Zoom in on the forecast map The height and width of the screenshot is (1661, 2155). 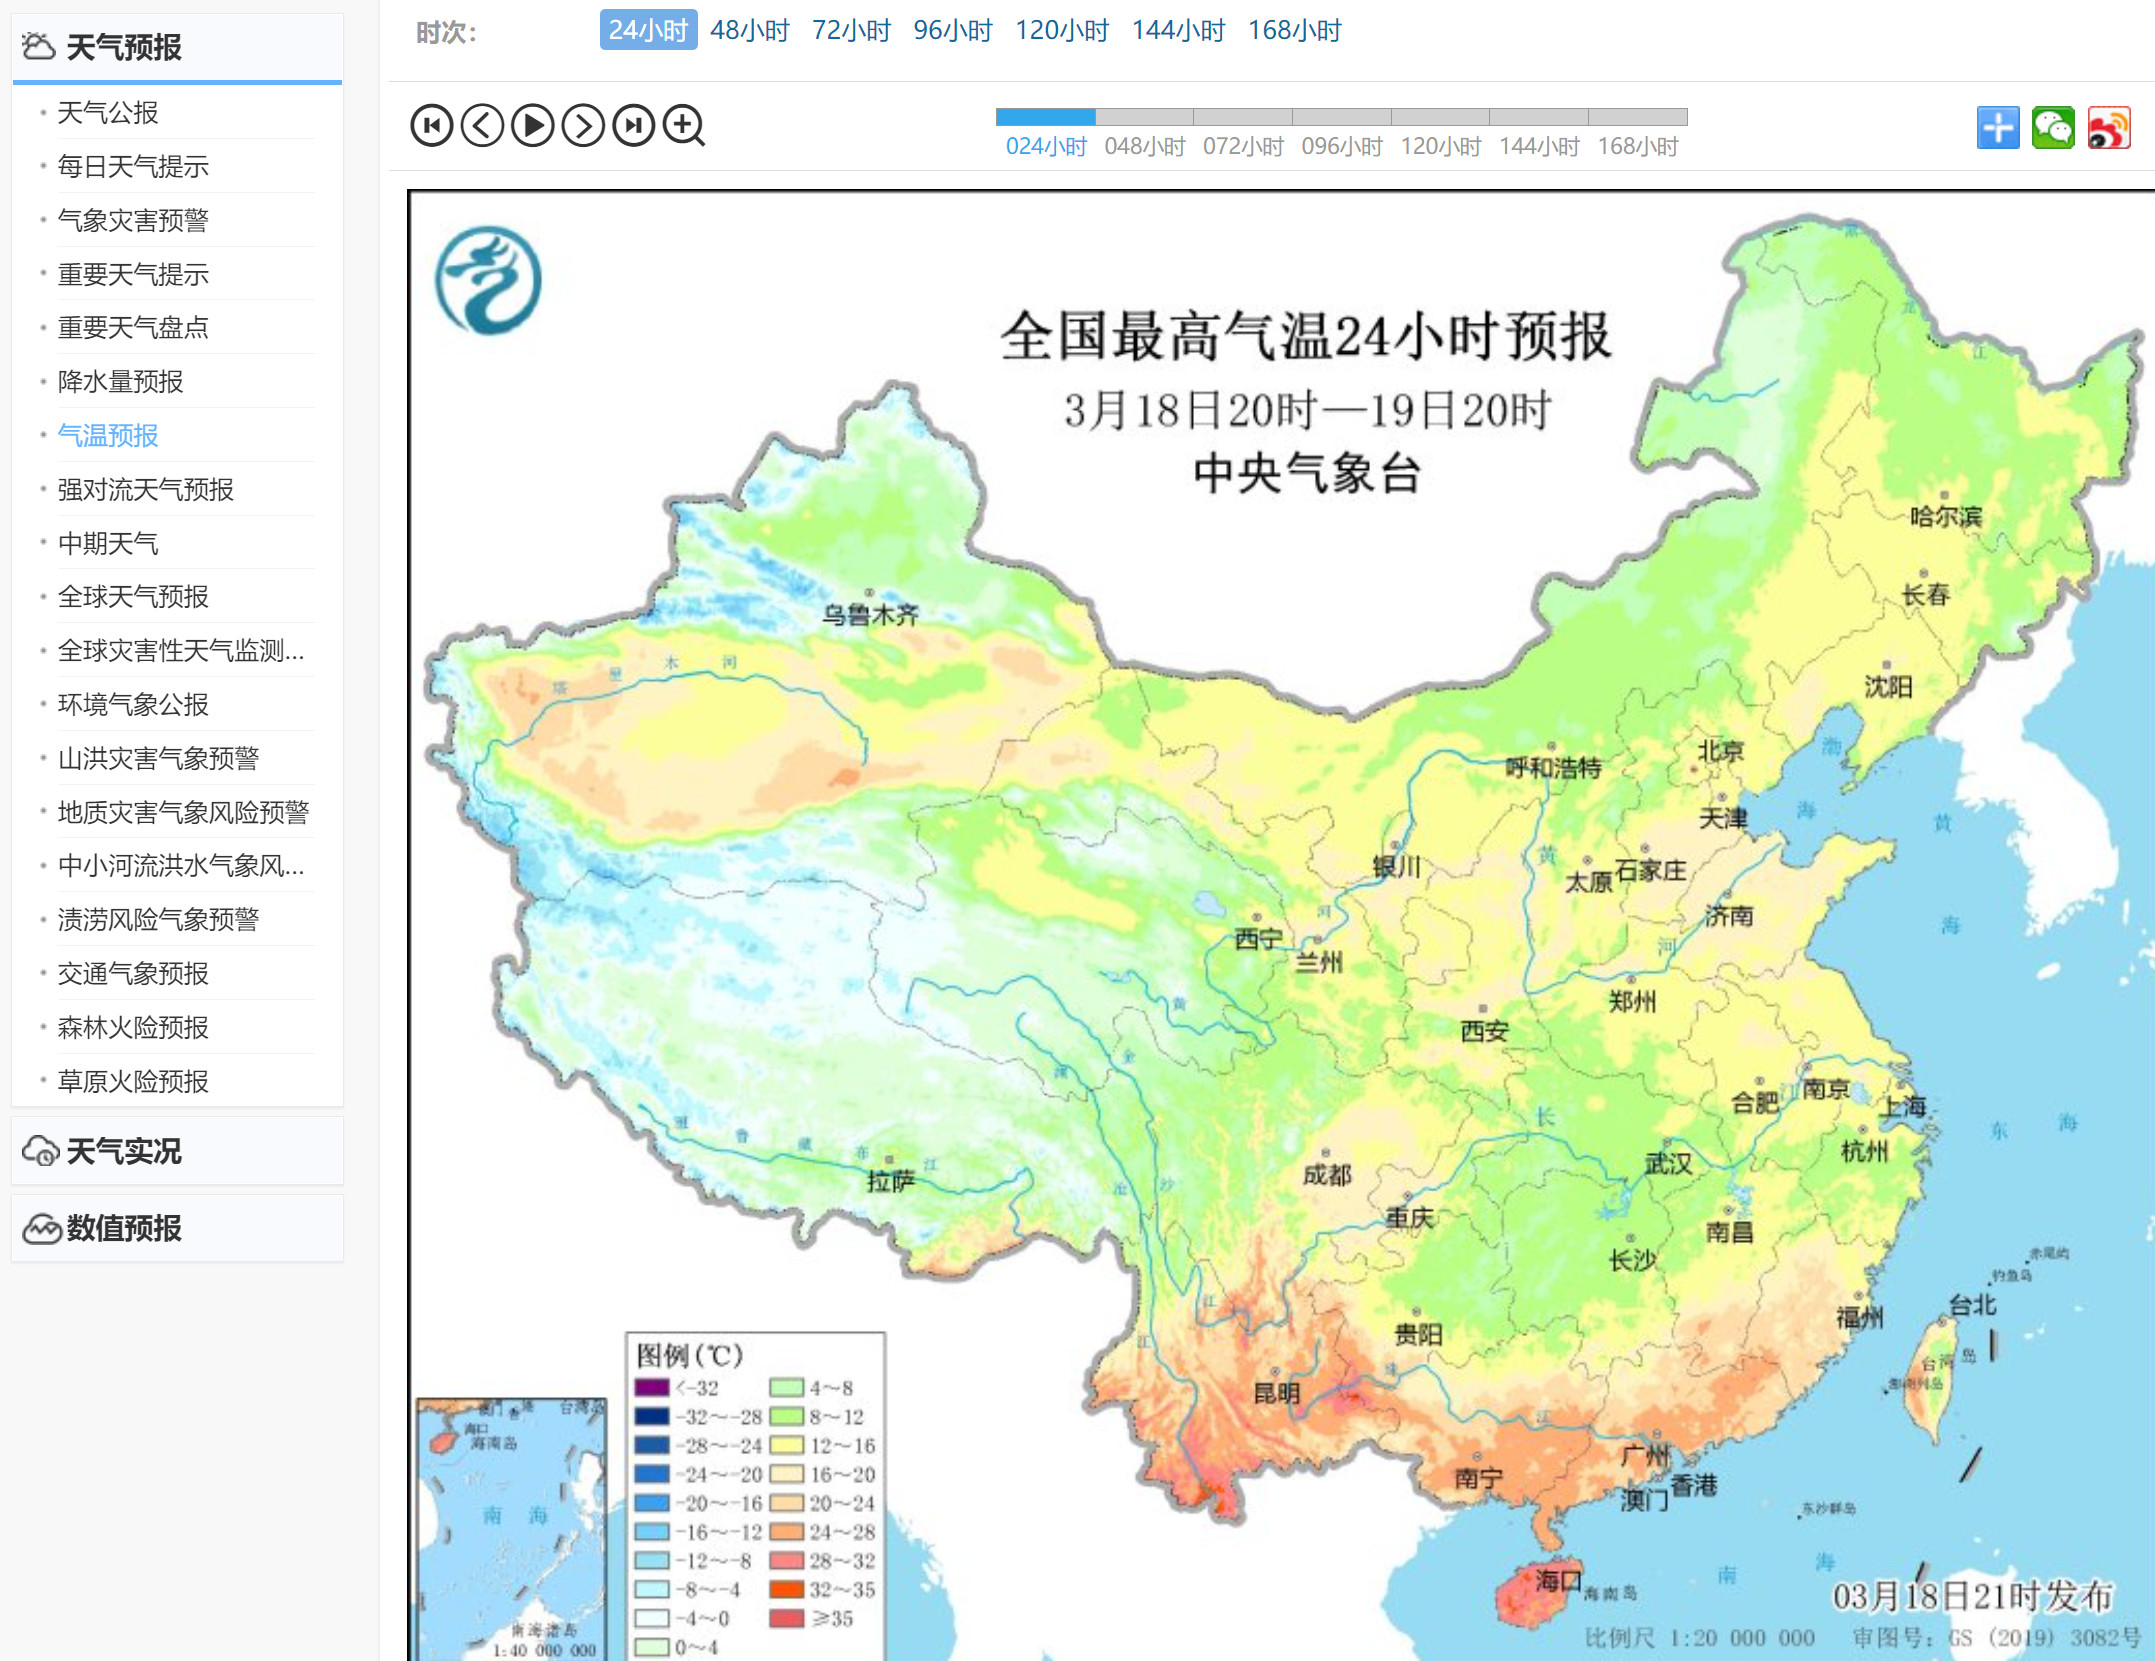[x=685, y=126]
